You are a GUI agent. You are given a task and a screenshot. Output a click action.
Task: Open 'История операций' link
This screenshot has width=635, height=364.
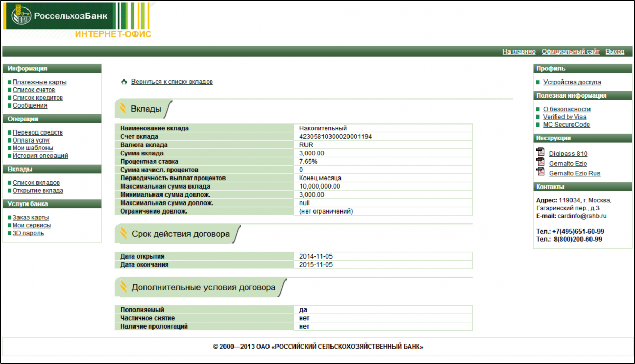click(x=40, y=155)
